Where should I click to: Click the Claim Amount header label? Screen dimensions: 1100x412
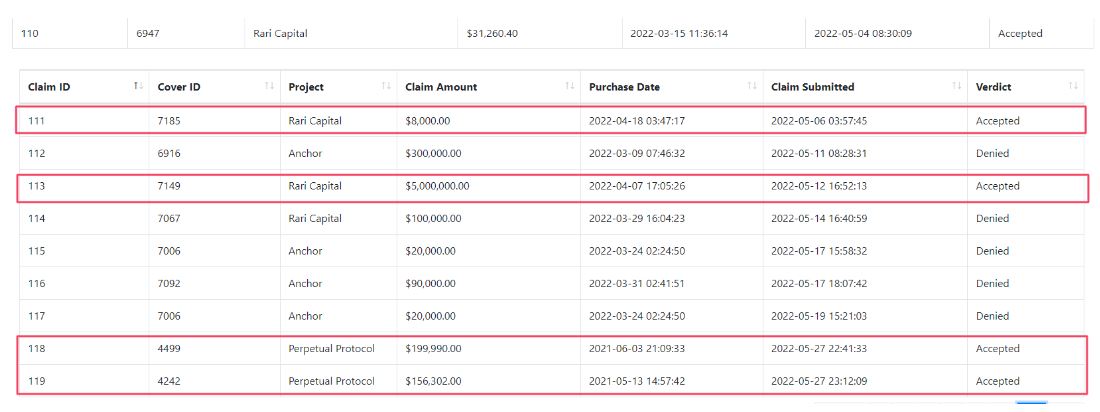pyautogui.click(x=441, y=87)
